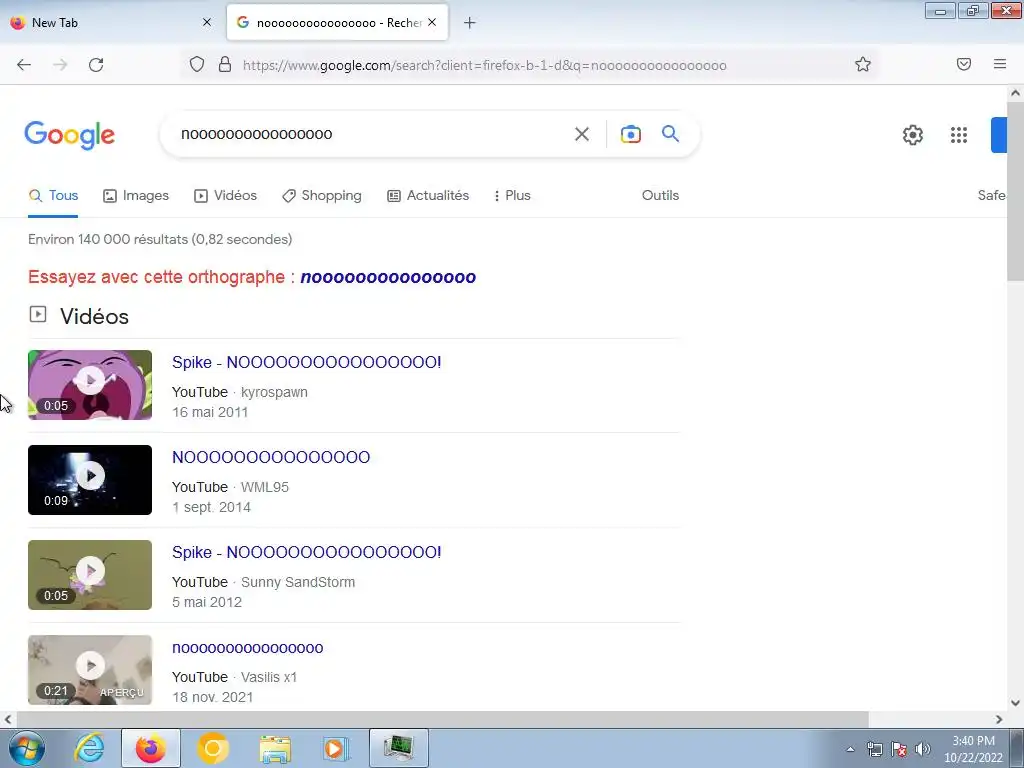The image size is (1024, 768).
Task: Select the Tous results tab
Action: click(54, 195)
